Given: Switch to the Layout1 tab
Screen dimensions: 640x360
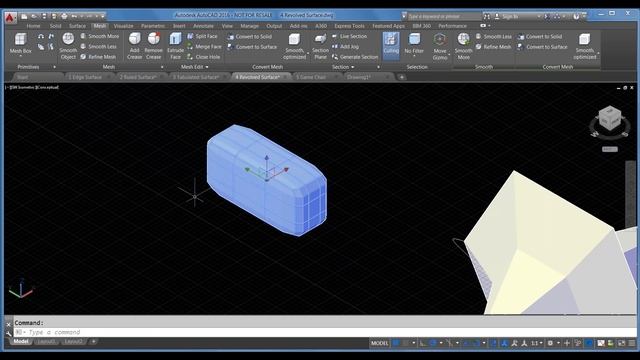Looking at the screenshot, I should (46, 341).
